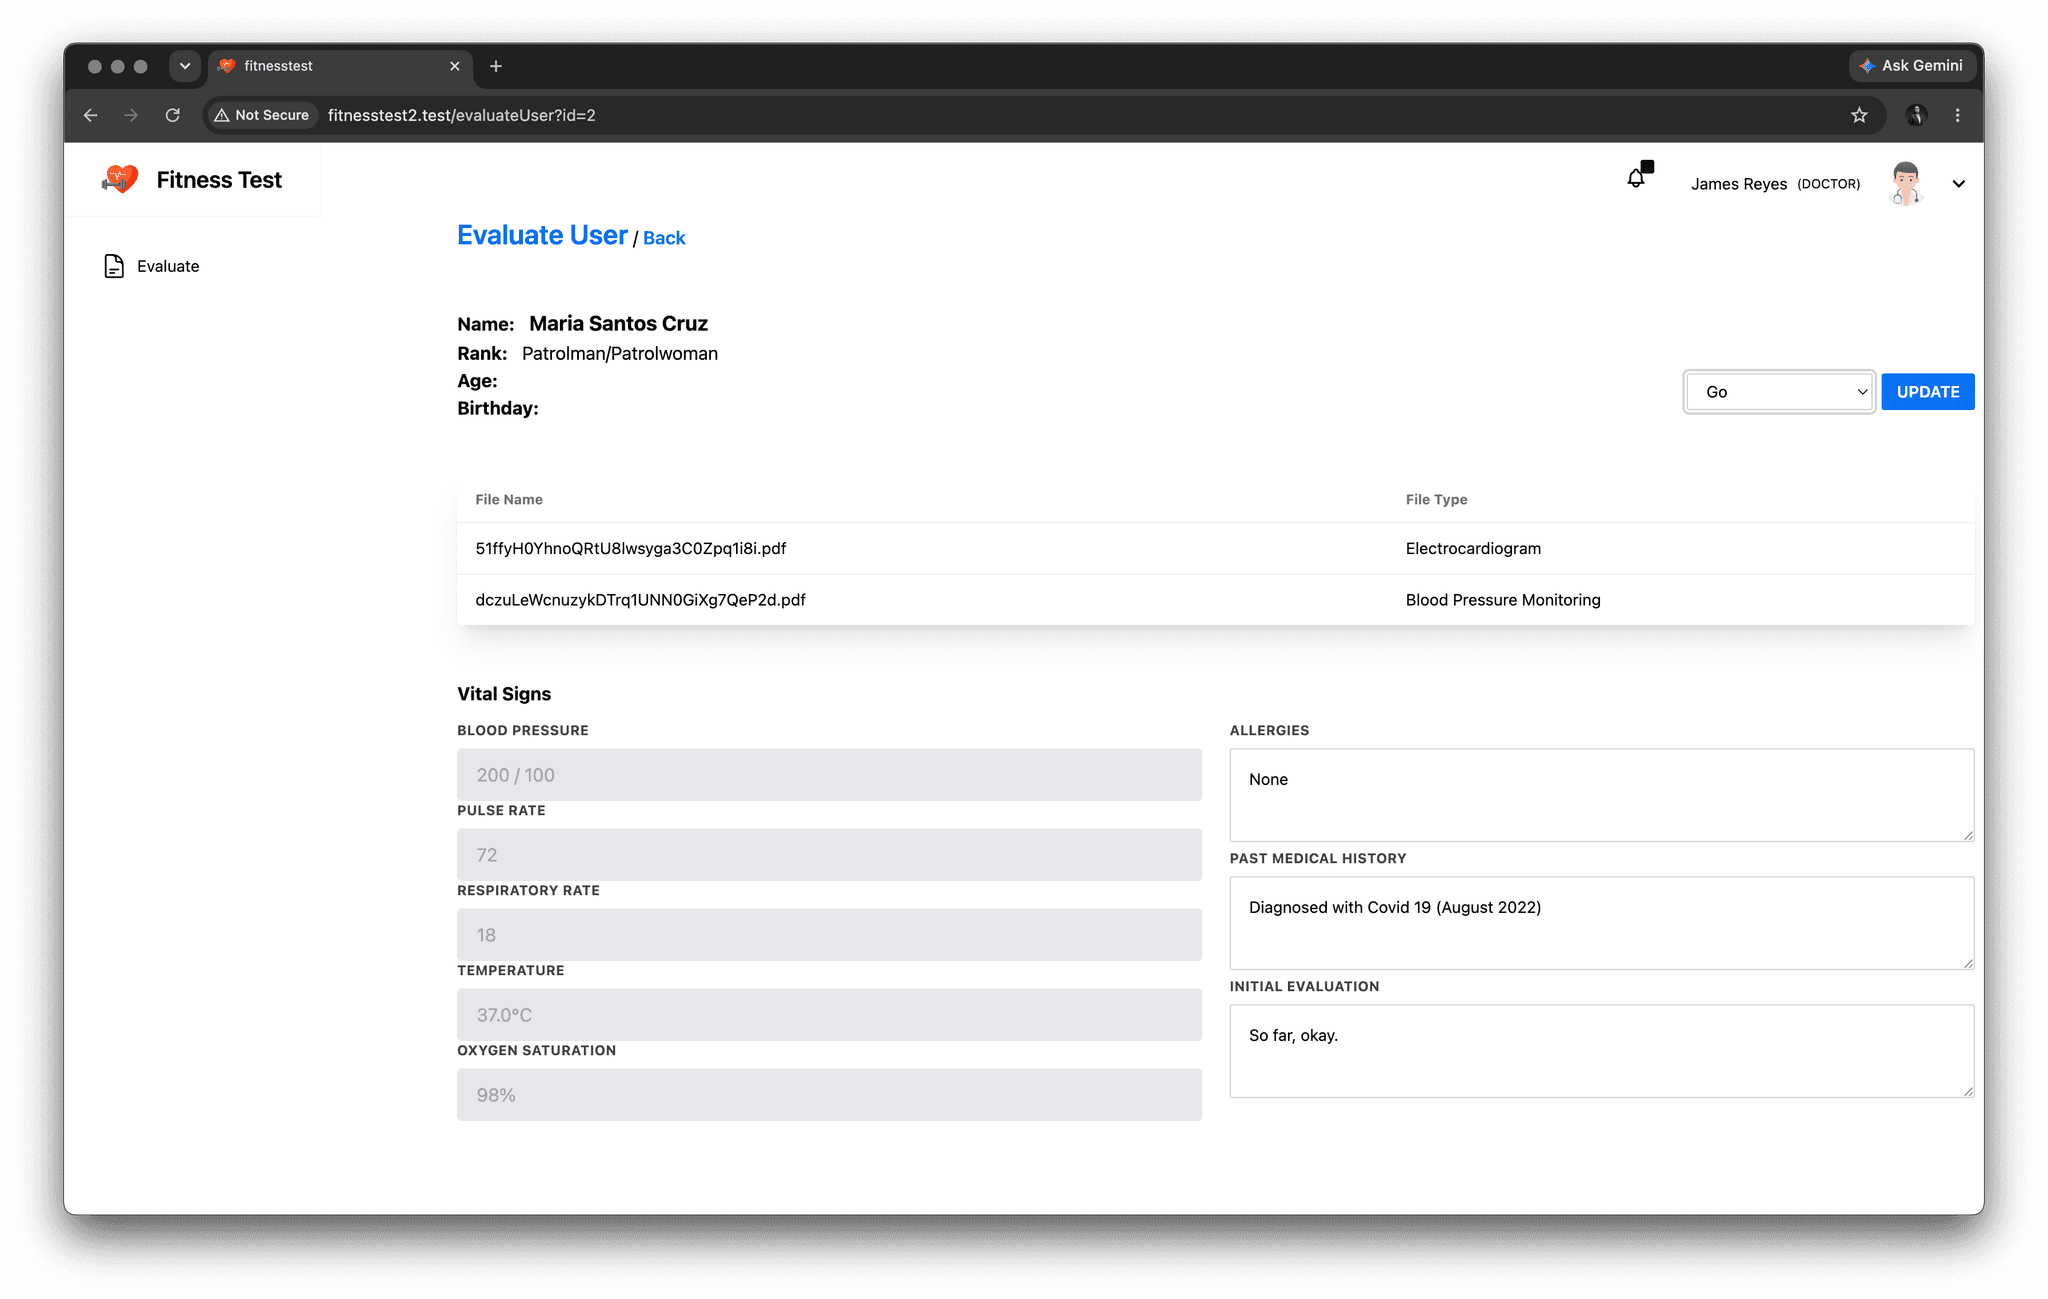The width and height of the screenshot is (2048, 1299).
Task: Click the James Reyes user name
Action: click(x=1739, y=184)
